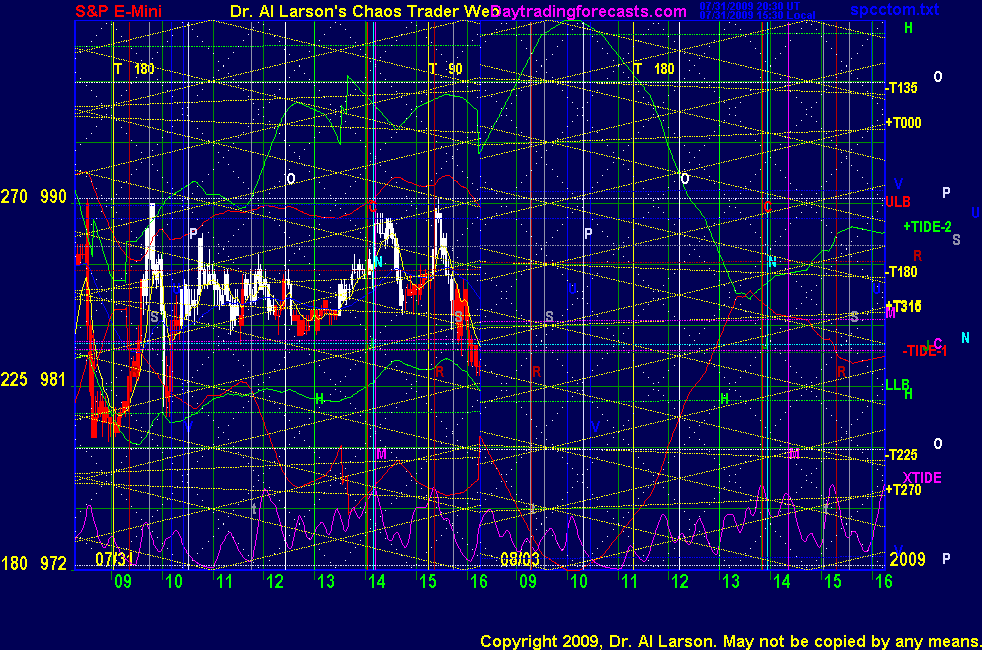
Task: Open the Daytradingforecasts.com link text
Action: (x=589, y=11)
